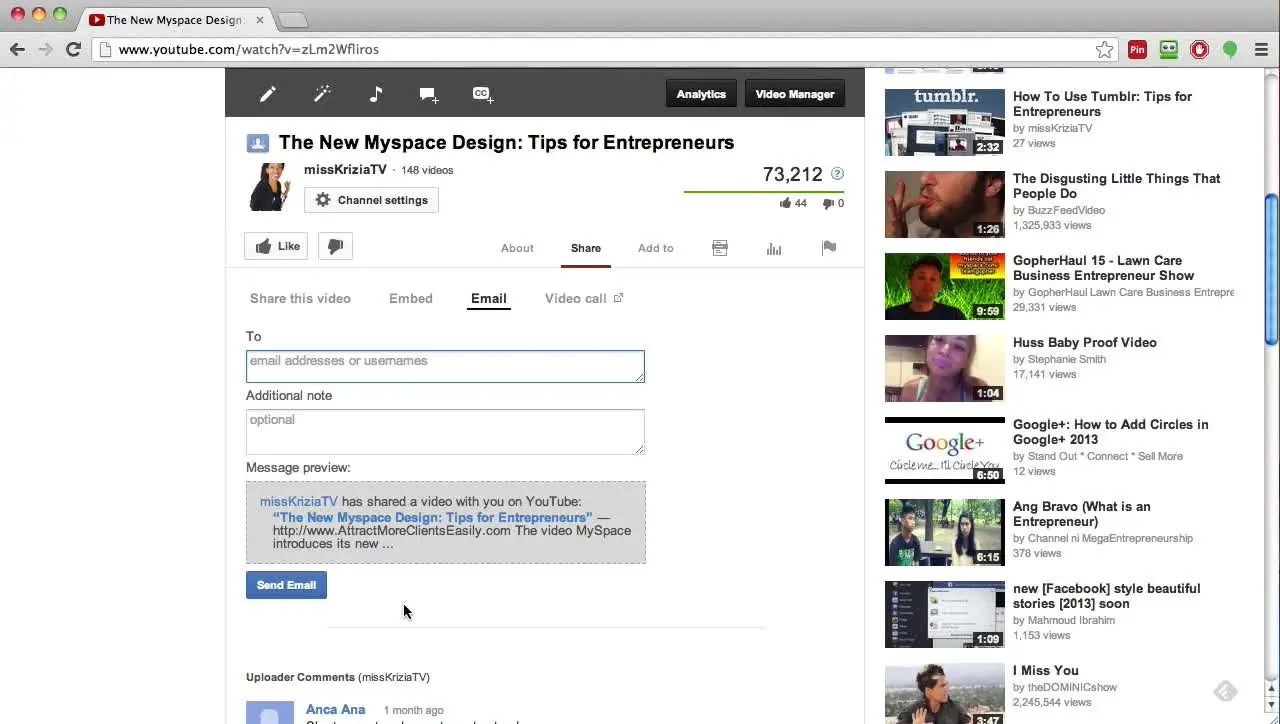Click the upload icon beside video title
Screen dimensions: 1280x724
tap(258, 143)
